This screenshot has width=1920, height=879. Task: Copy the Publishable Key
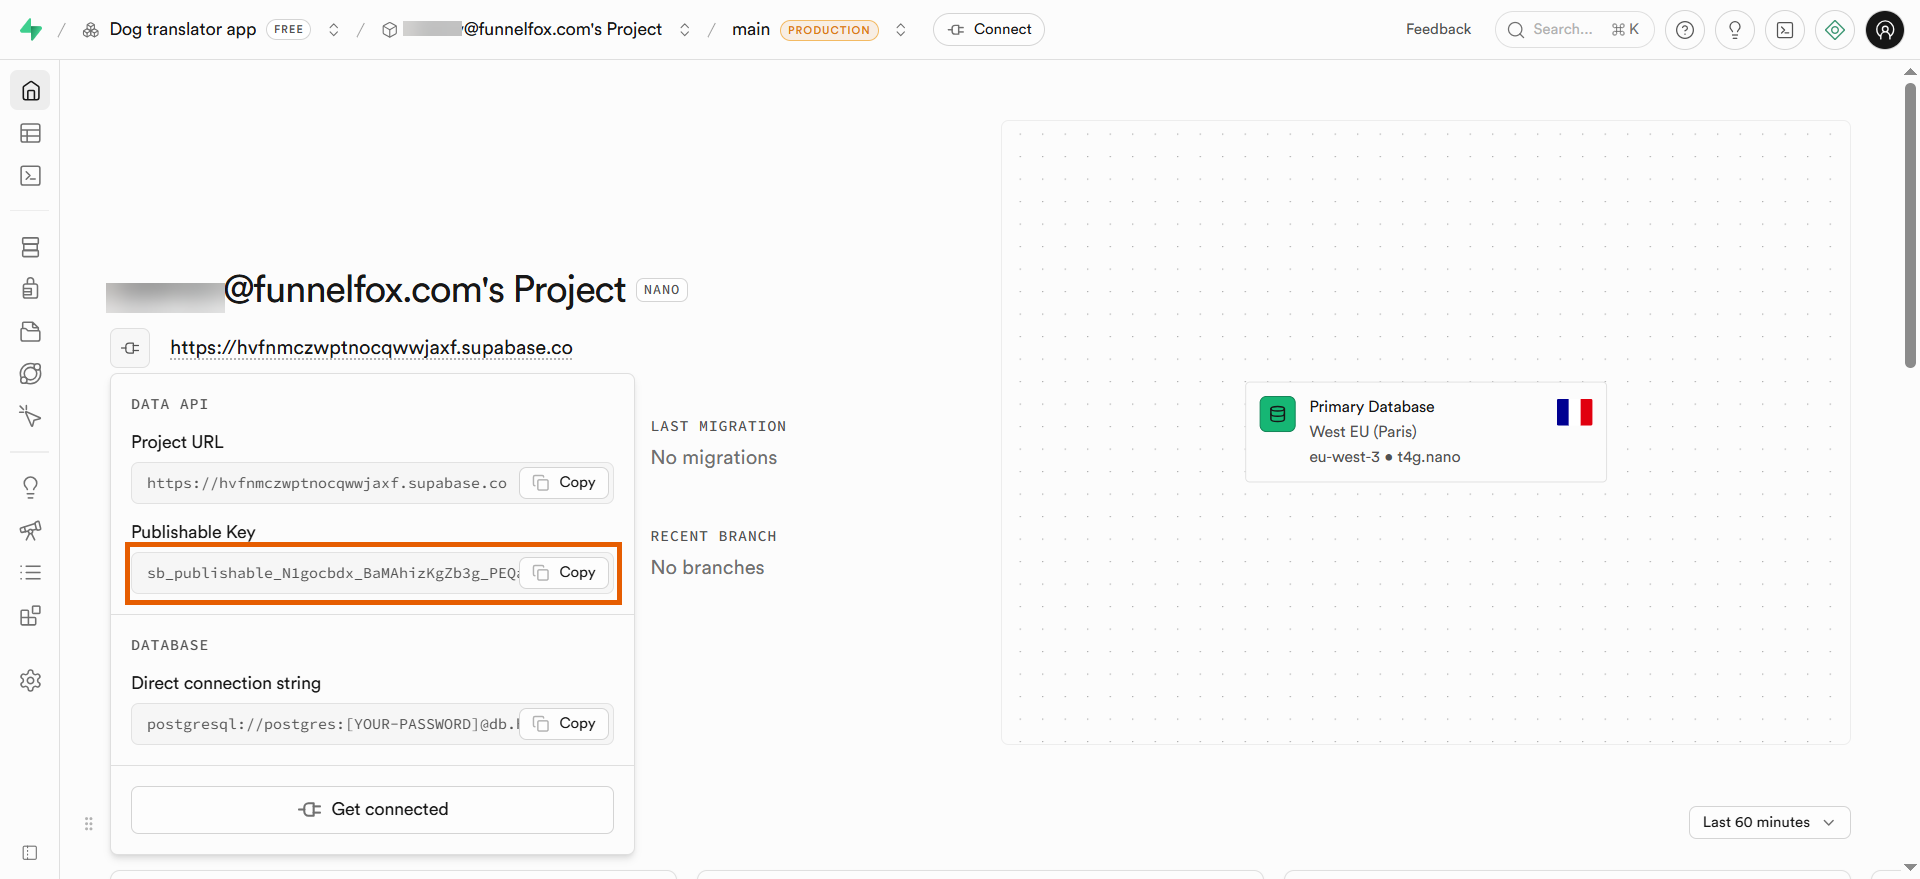point(565,573)
